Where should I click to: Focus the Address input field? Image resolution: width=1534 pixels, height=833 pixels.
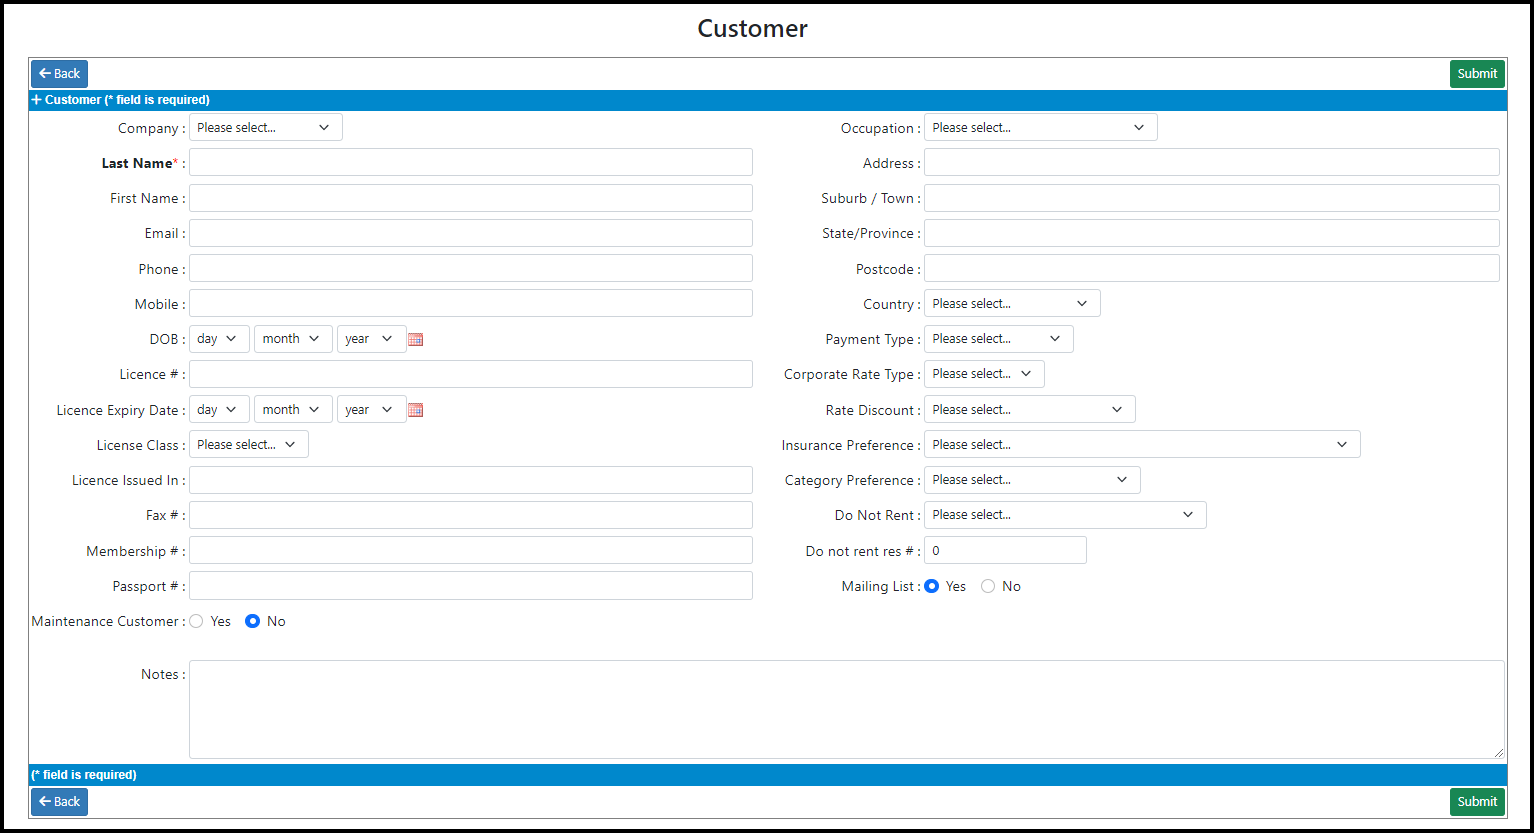[1212, 162]
